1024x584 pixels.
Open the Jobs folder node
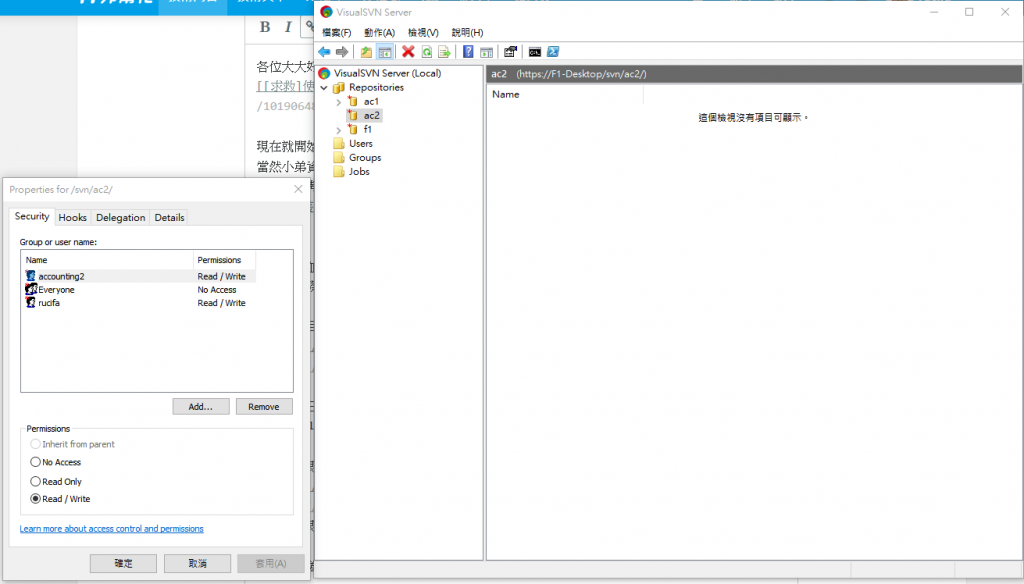359,171
